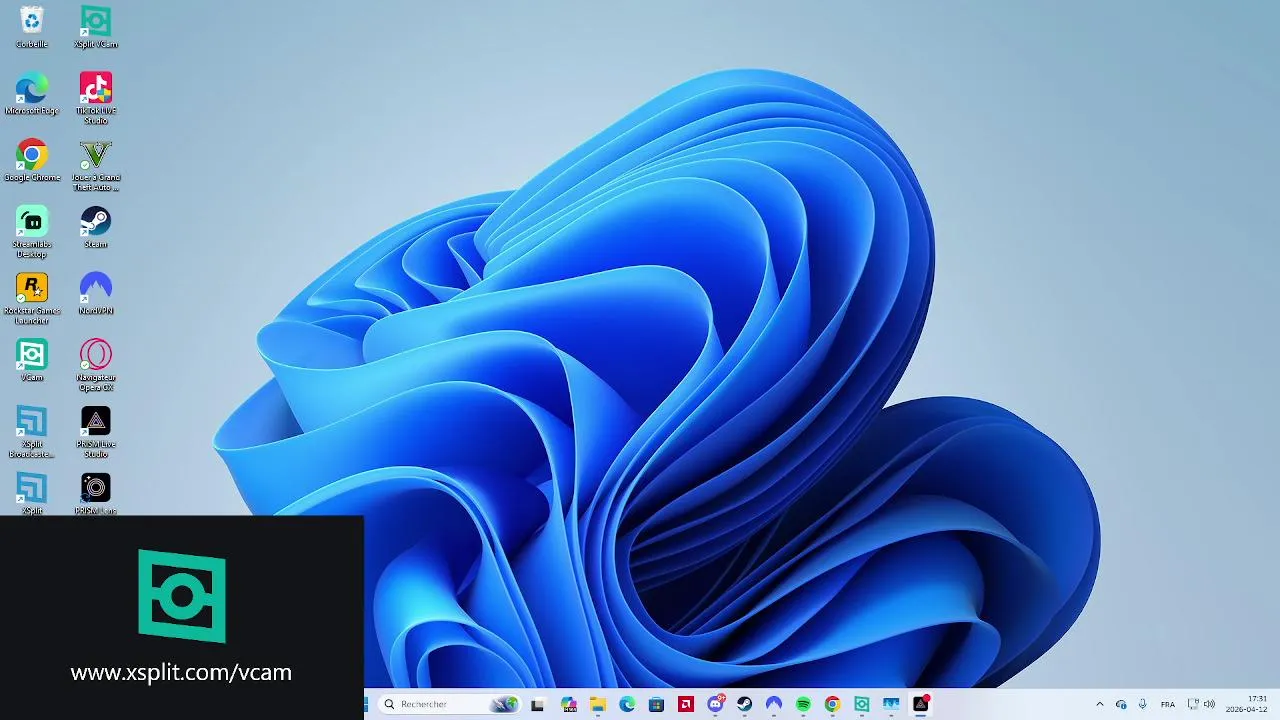Screen dimensions: 1280x720
Task: Open Spotify from the taskbar
Action: pos(803,704)
